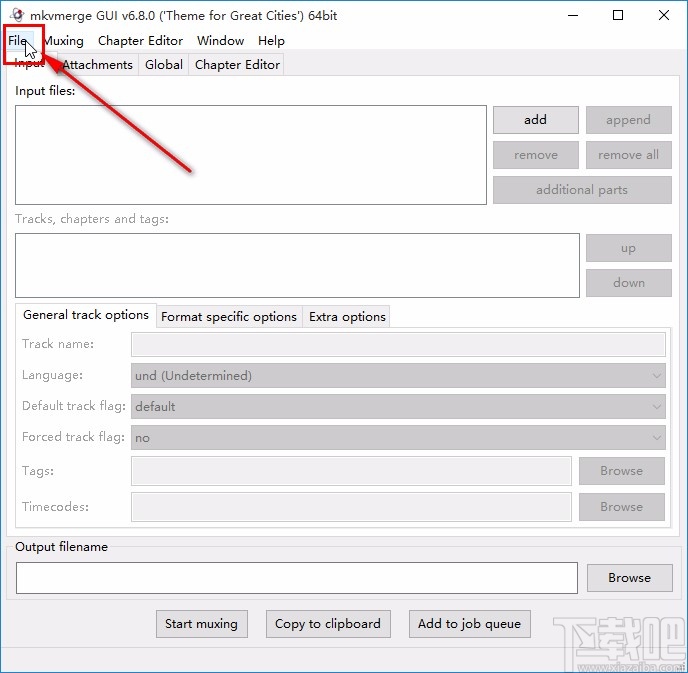Click Start muxing
The image size is (688, 673).
click(x=201, y=623)
